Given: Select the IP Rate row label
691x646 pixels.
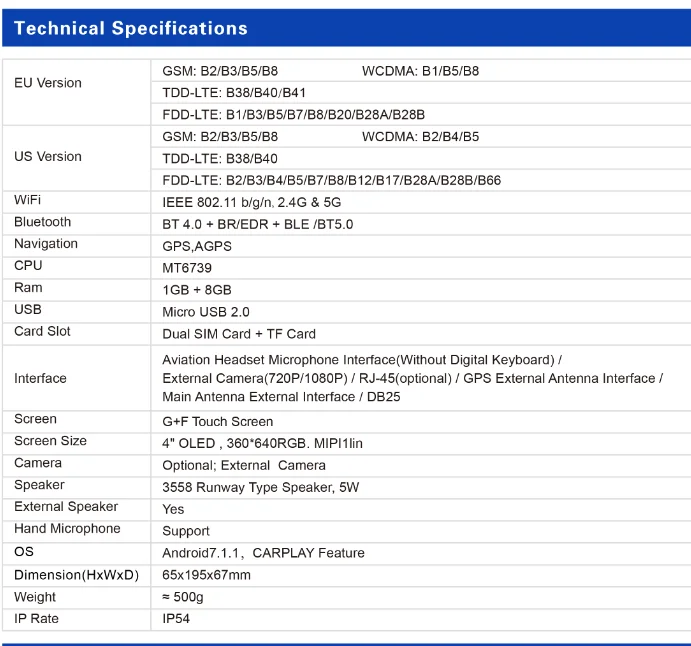Looking at the screenshot, I should (x=36, y=619).
